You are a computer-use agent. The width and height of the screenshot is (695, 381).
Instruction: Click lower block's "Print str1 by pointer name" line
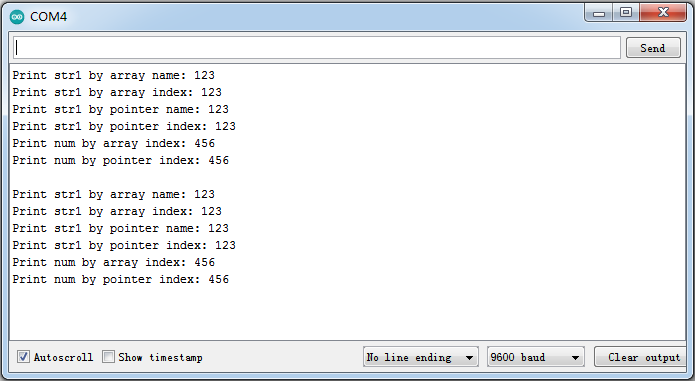(x=121, y=228)
